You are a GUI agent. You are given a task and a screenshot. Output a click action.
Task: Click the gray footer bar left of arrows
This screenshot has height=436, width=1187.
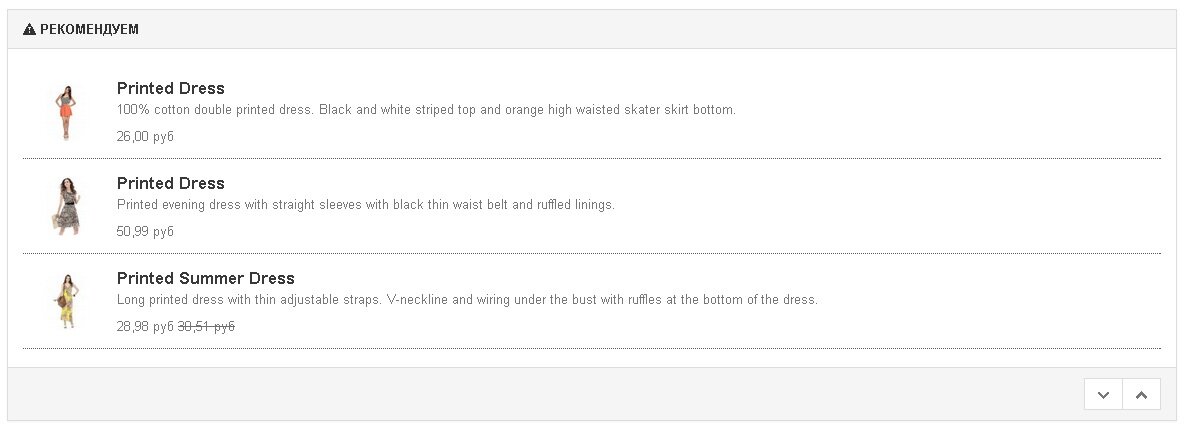(540, 394)
